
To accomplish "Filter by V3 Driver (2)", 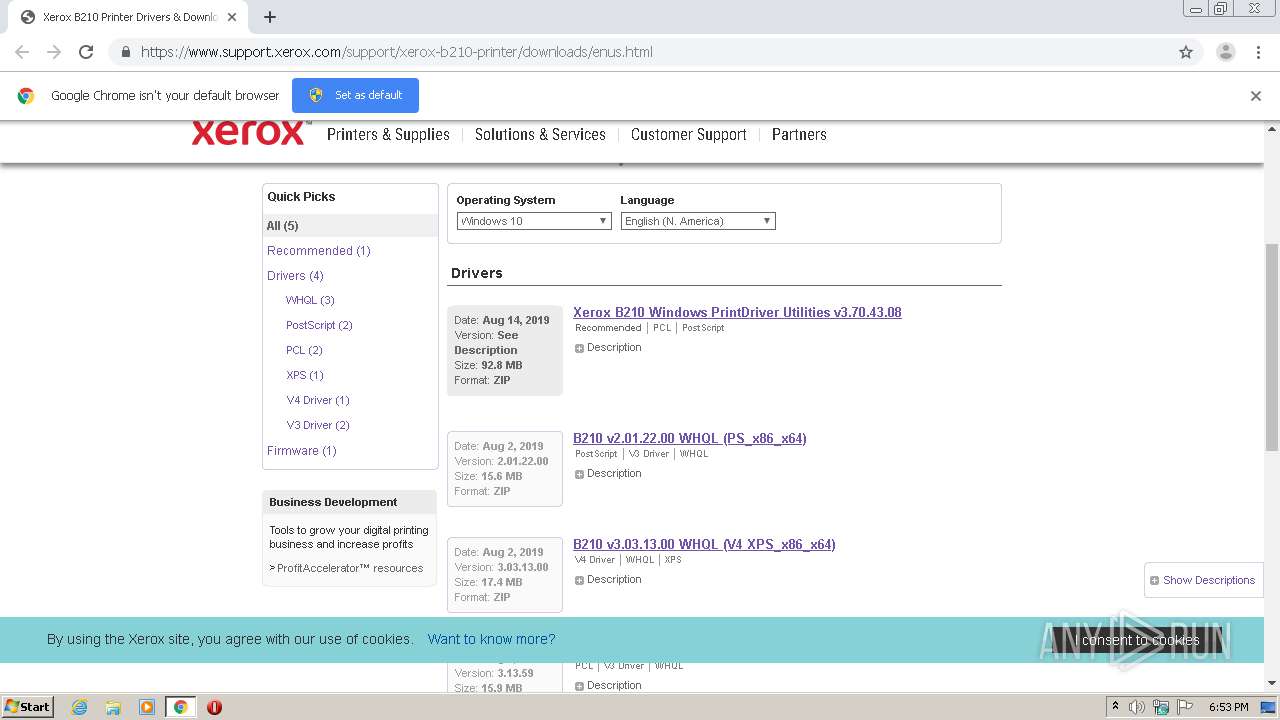I will (318, 425).
